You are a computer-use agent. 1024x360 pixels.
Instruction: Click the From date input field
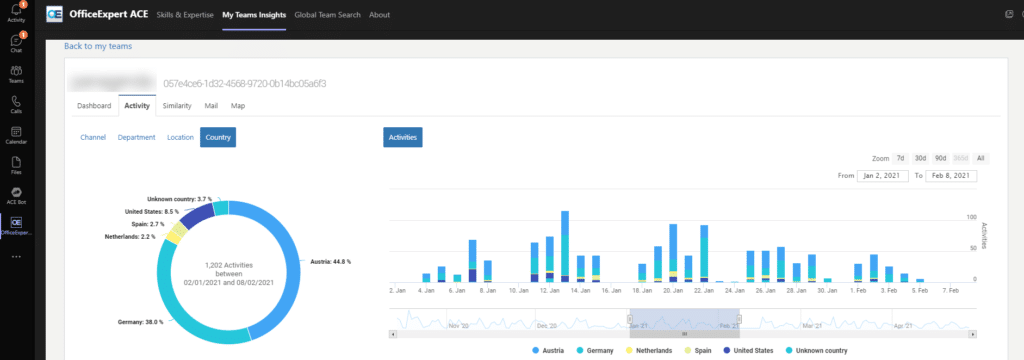pyautogui.click(x=882, y=176)
